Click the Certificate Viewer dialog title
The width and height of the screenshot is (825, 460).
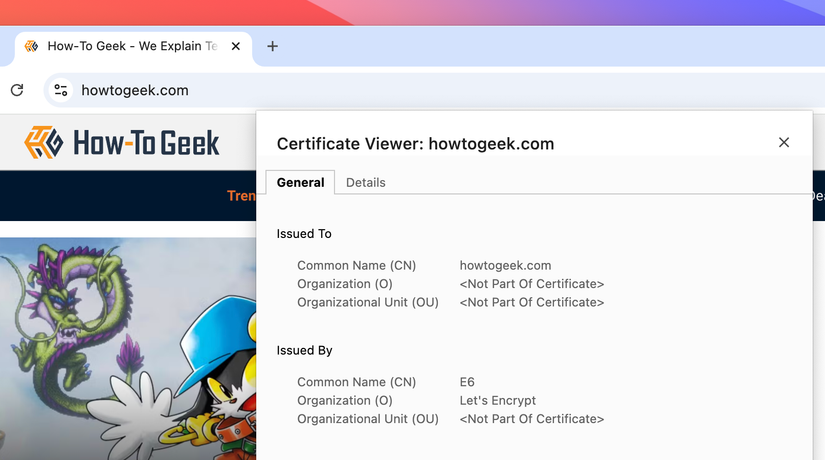point(415,143)
